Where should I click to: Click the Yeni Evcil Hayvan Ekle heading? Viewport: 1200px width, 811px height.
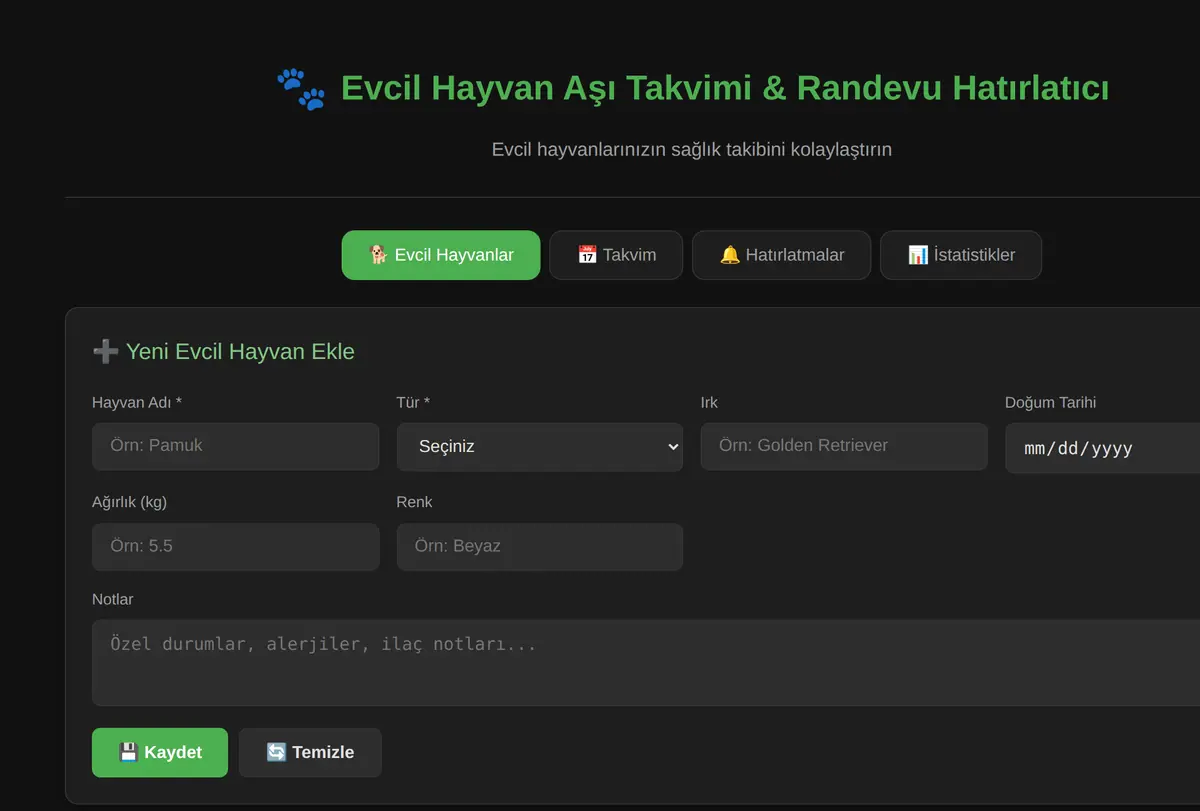click(223, 352)
